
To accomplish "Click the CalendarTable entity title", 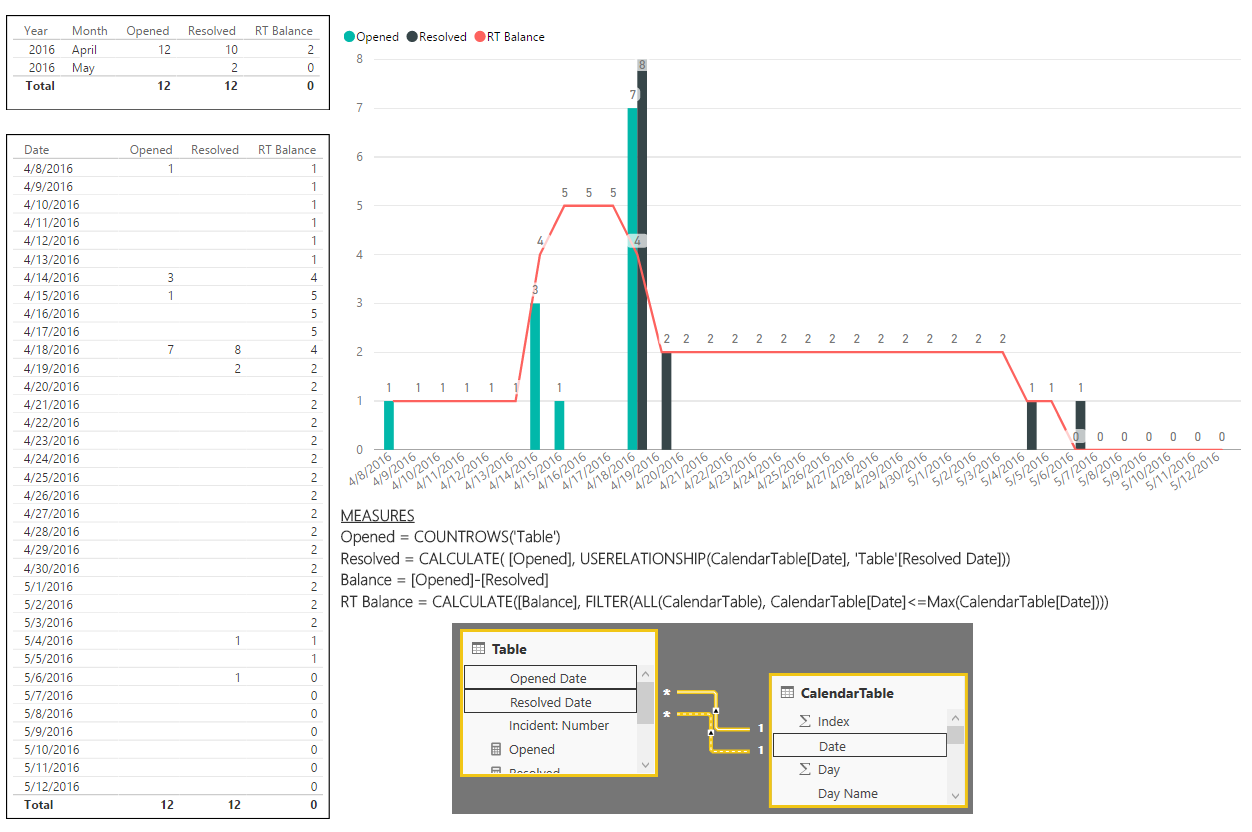I will pos(847,693).
